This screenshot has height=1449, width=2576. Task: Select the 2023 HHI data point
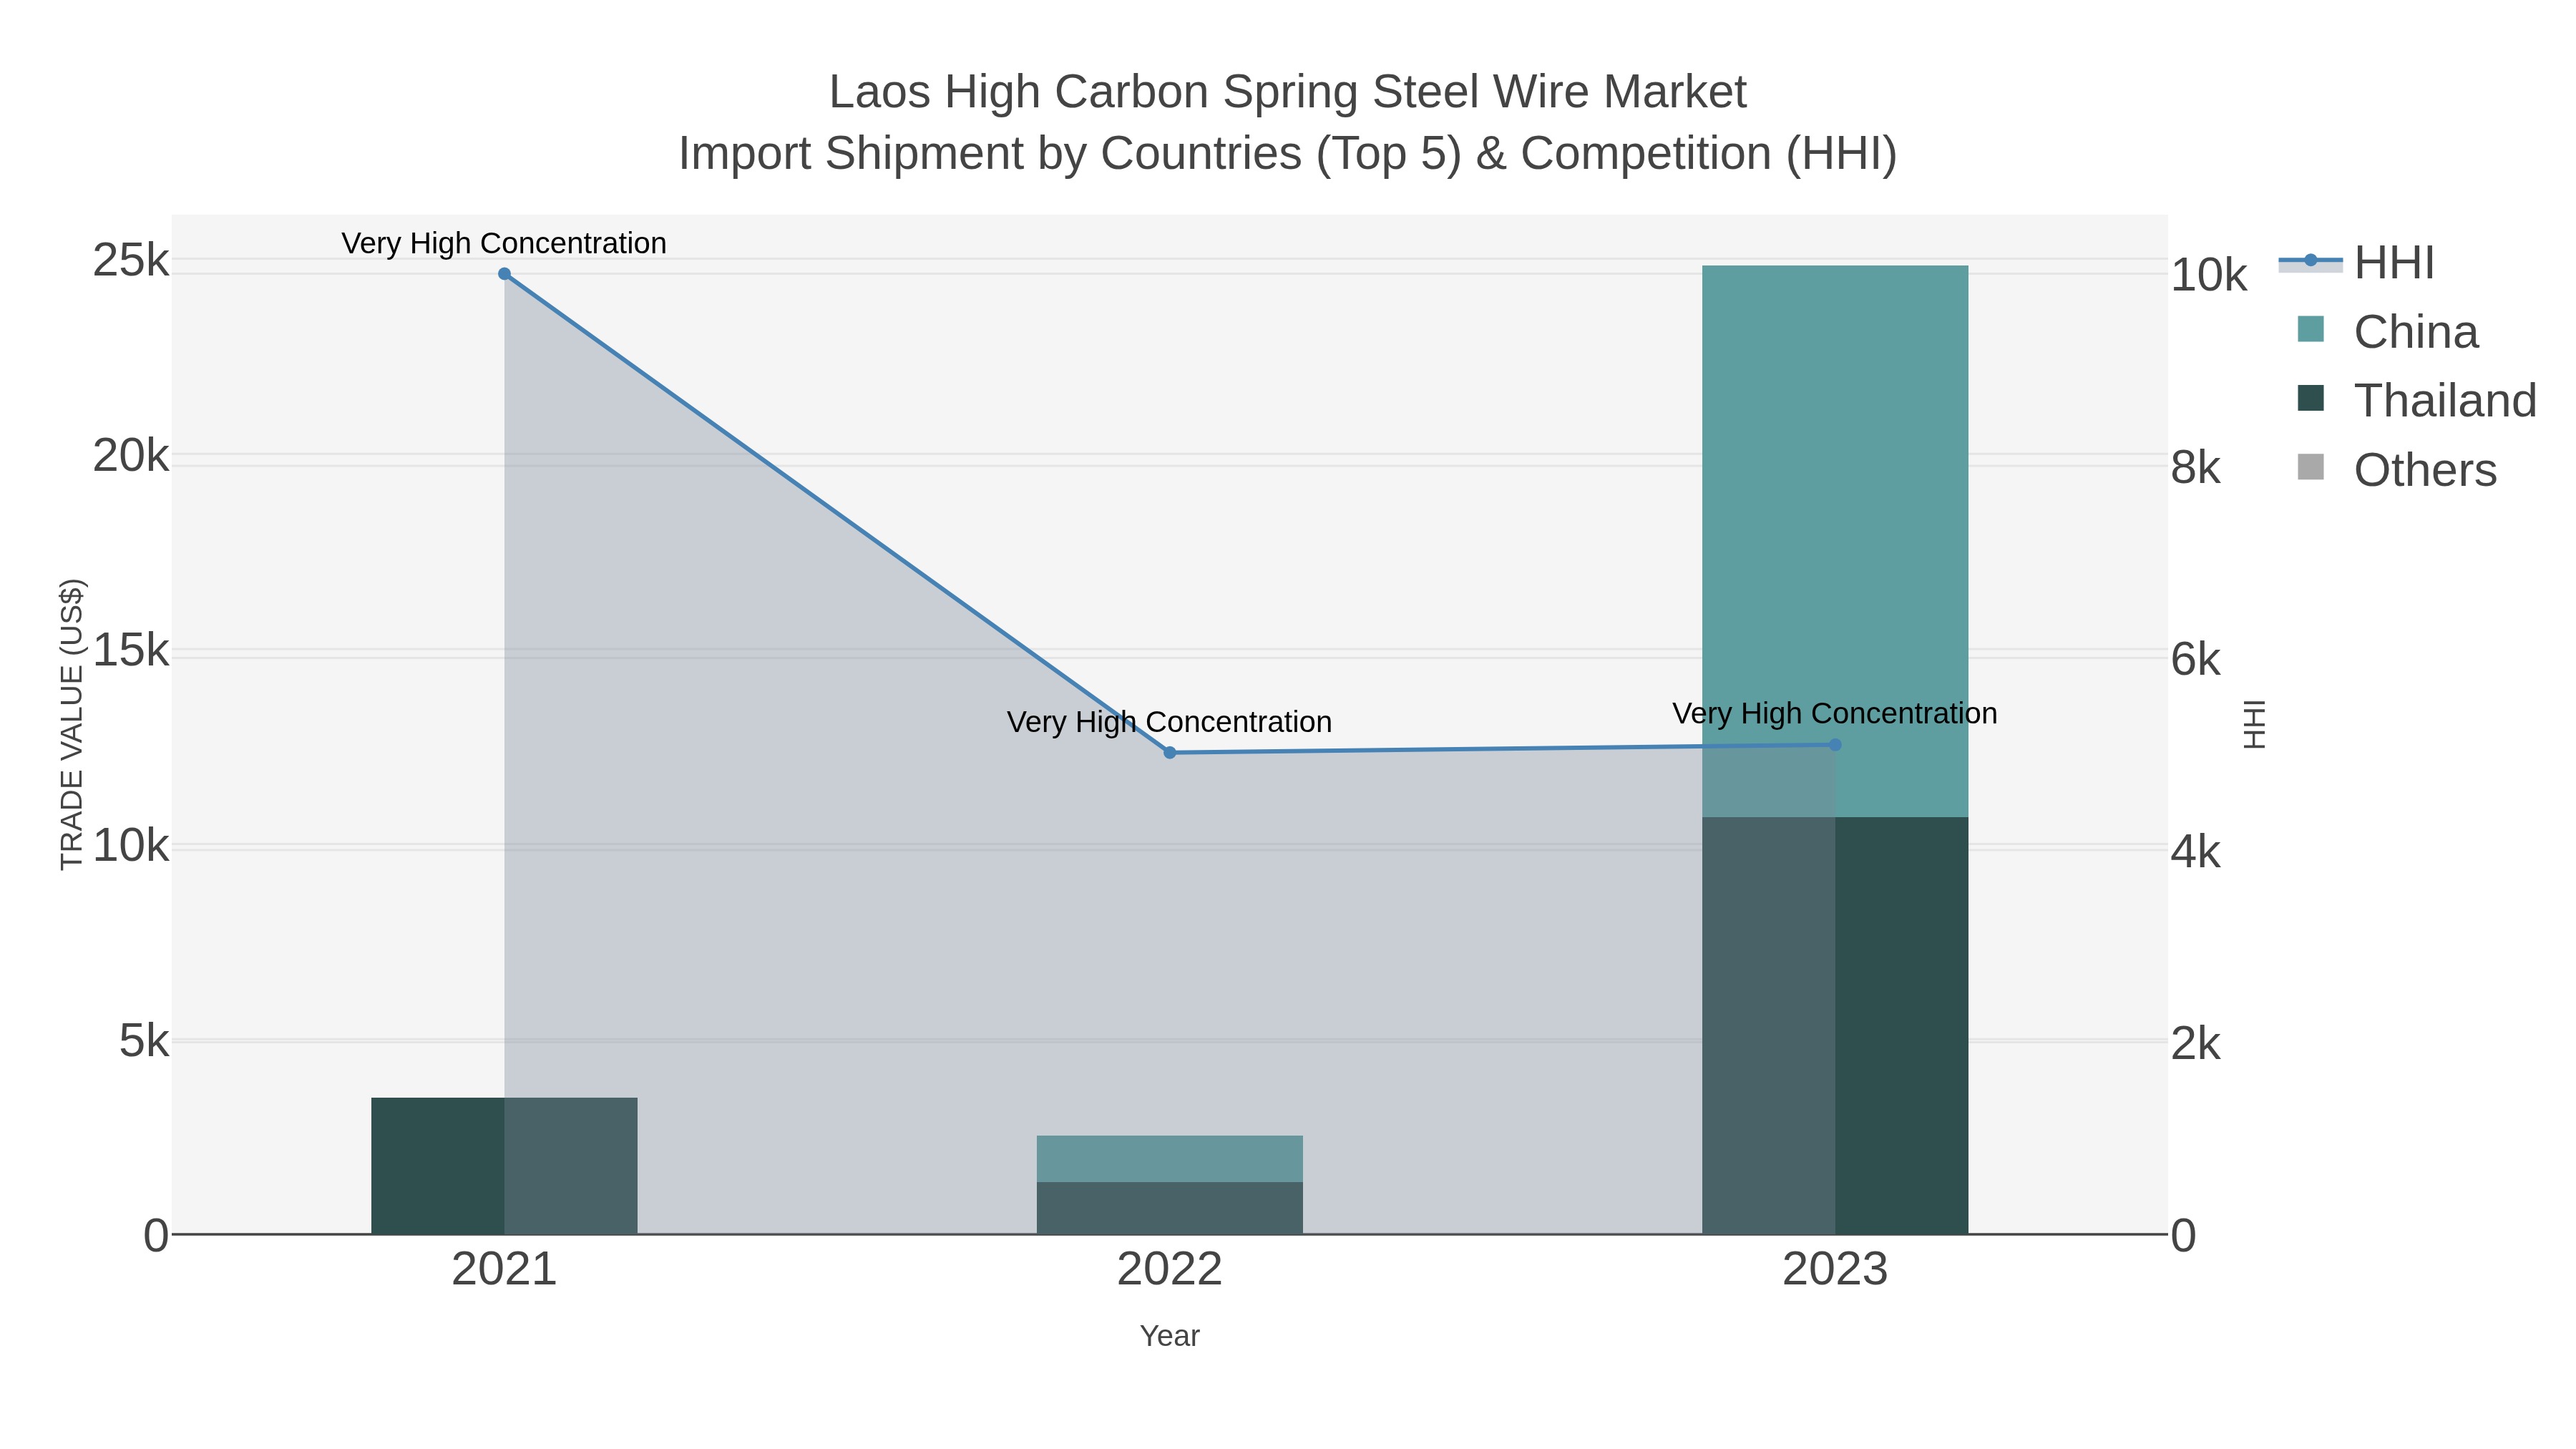coord(1835,745)
